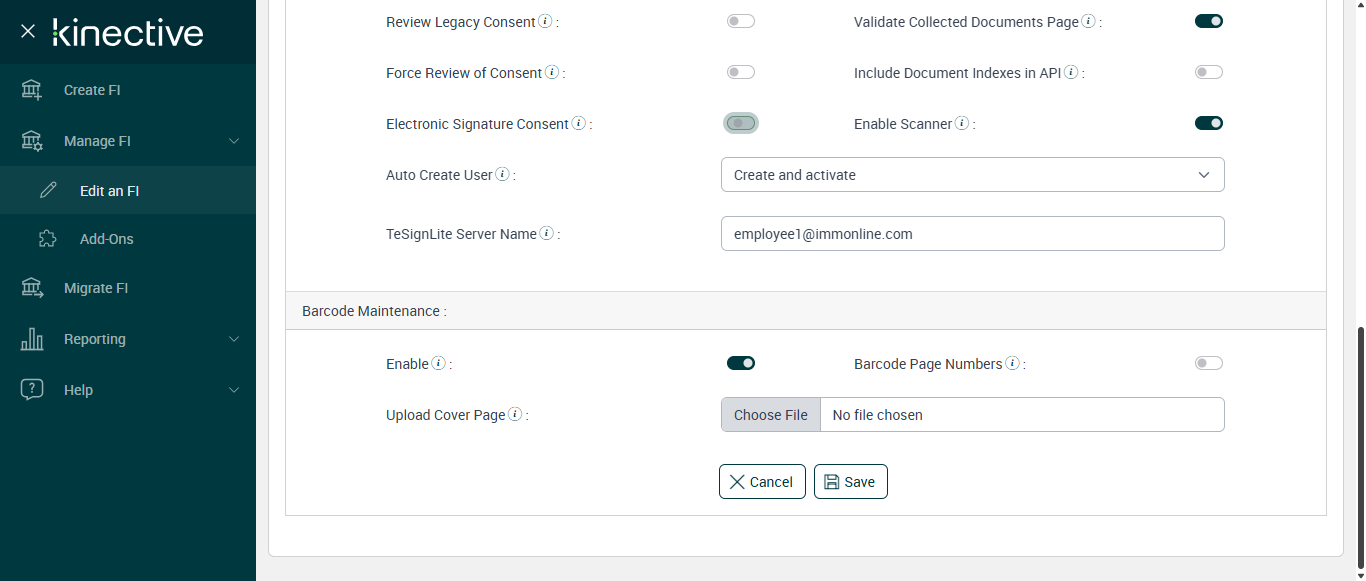Toggle the Electronic Signature Consent switch

click(741, 123)
